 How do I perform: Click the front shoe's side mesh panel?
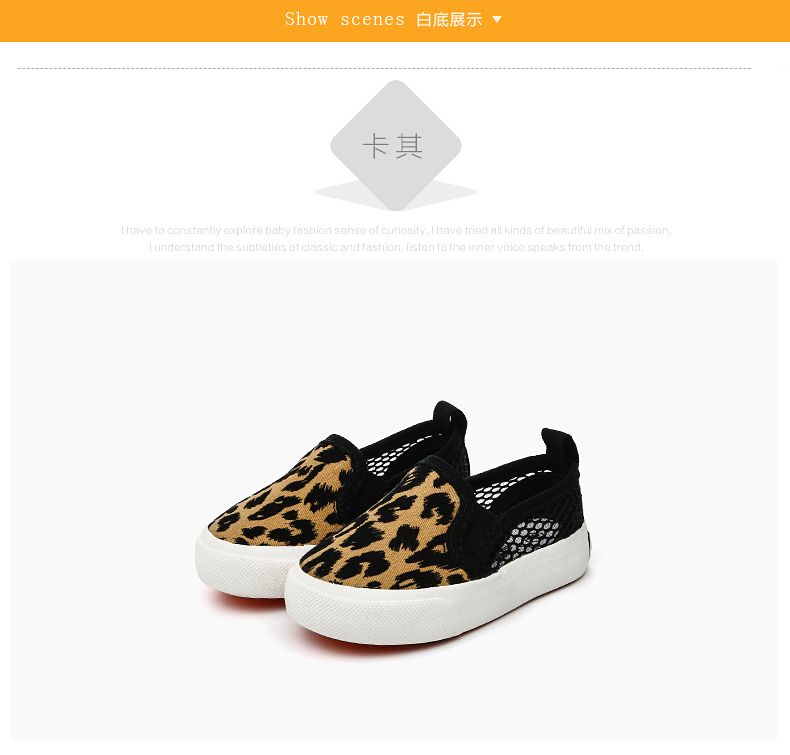click(x=529, y=541)
